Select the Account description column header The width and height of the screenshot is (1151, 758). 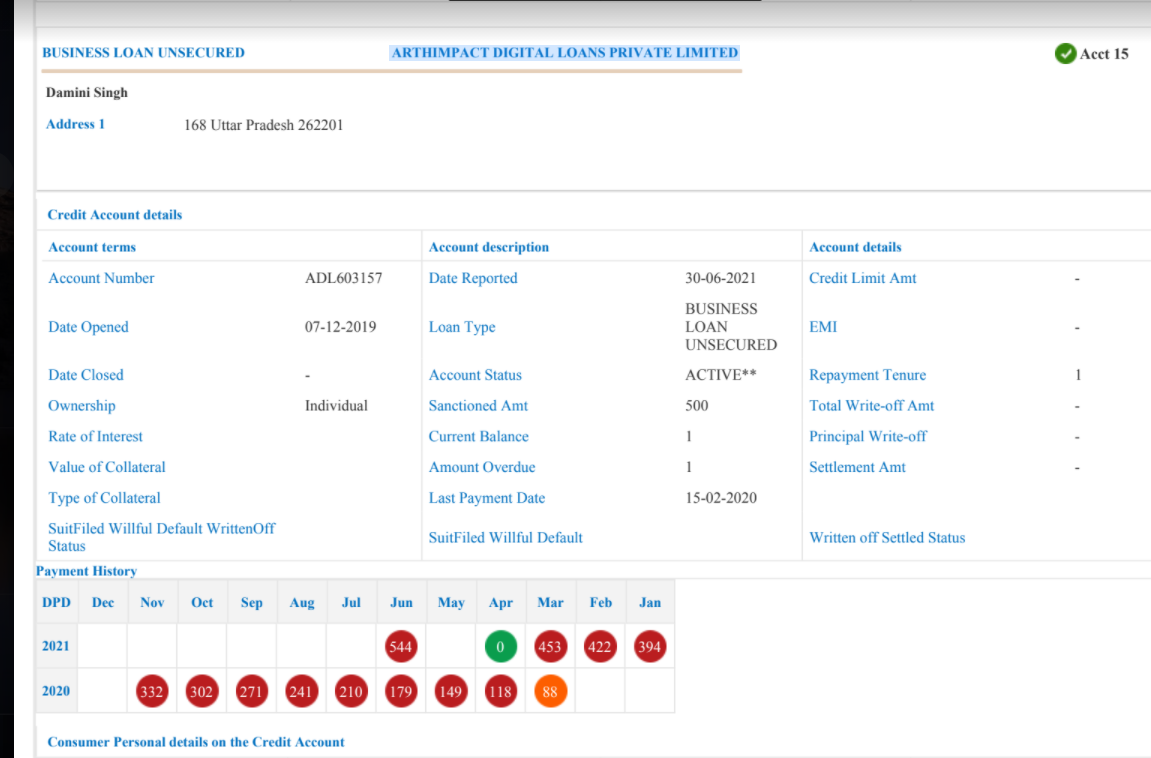pos(488,247)
